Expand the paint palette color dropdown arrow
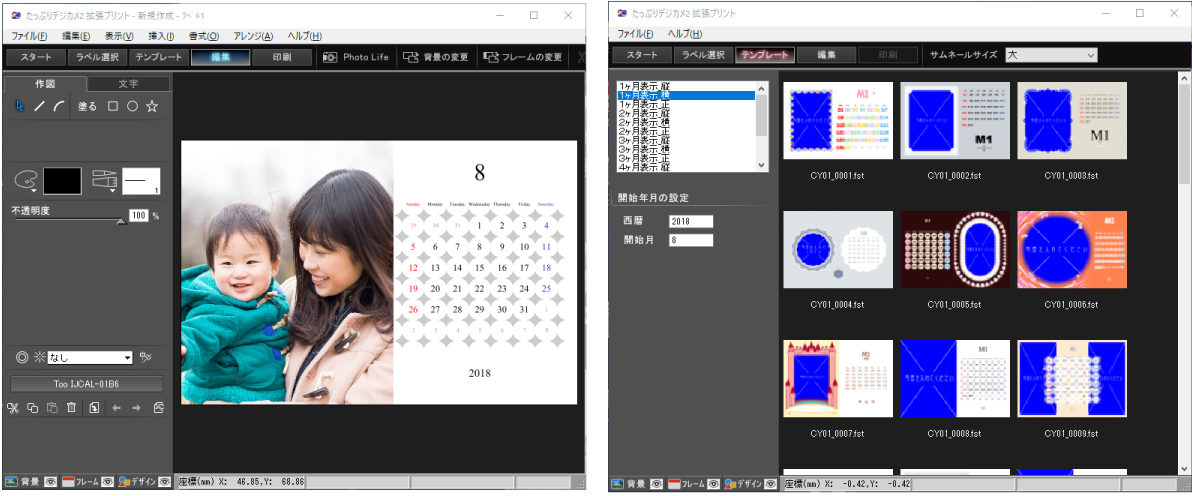 click(x=33, y=190)
